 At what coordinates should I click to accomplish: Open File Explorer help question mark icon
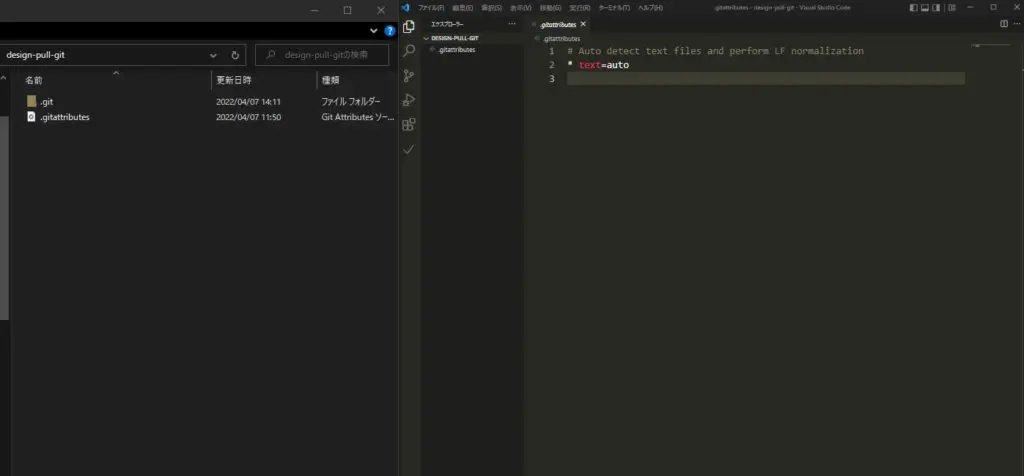tap(390, 30)
